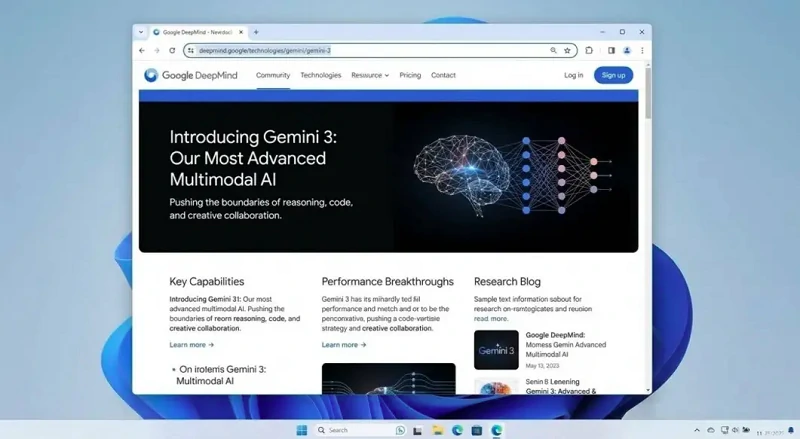Open the volume speaker tray icon
This screenshot has height=439, width=800.
point(735,430)
